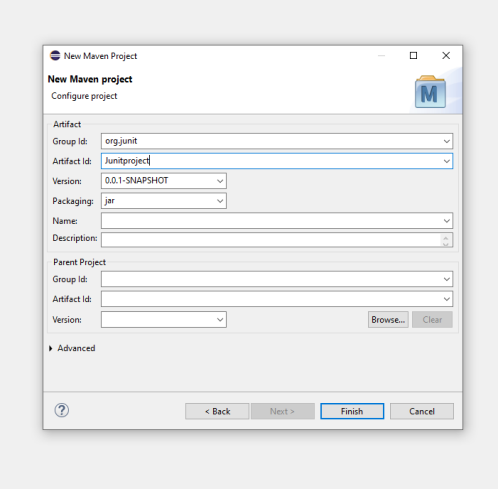Close the New Maven Project dialog

[446, 56]
